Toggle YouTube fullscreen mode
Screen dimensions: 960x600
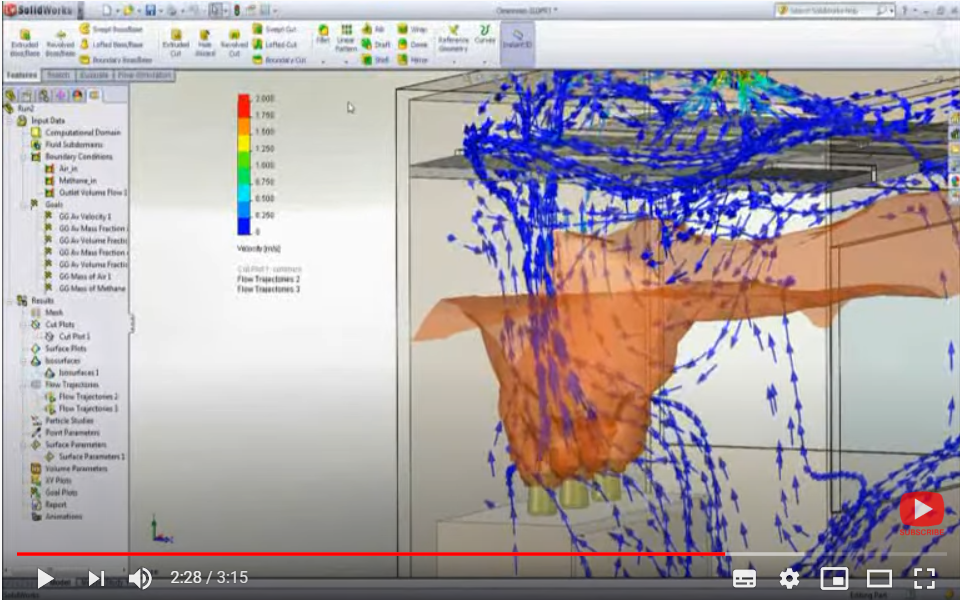pyautogui.click(x=924, y=578)
